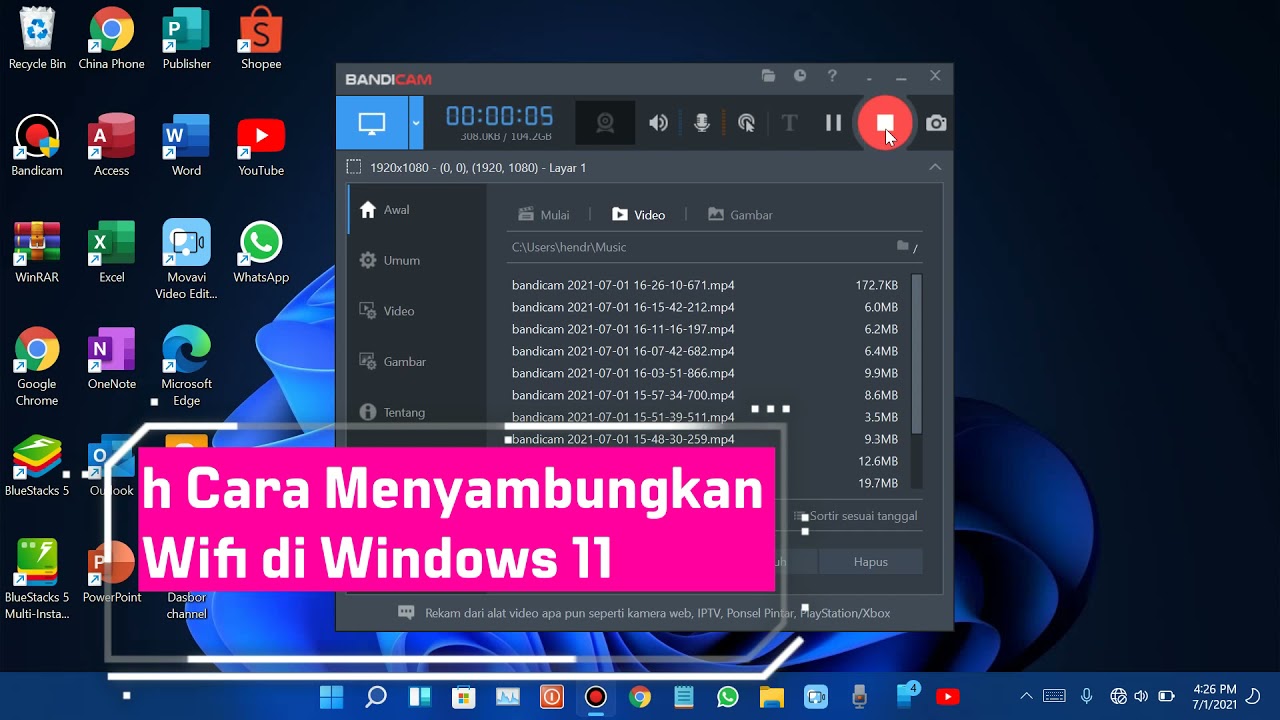Toggle microphone recording in Bandicam toolbar
The height and width of the screenshot is (720, 1280).
point(702,123)
